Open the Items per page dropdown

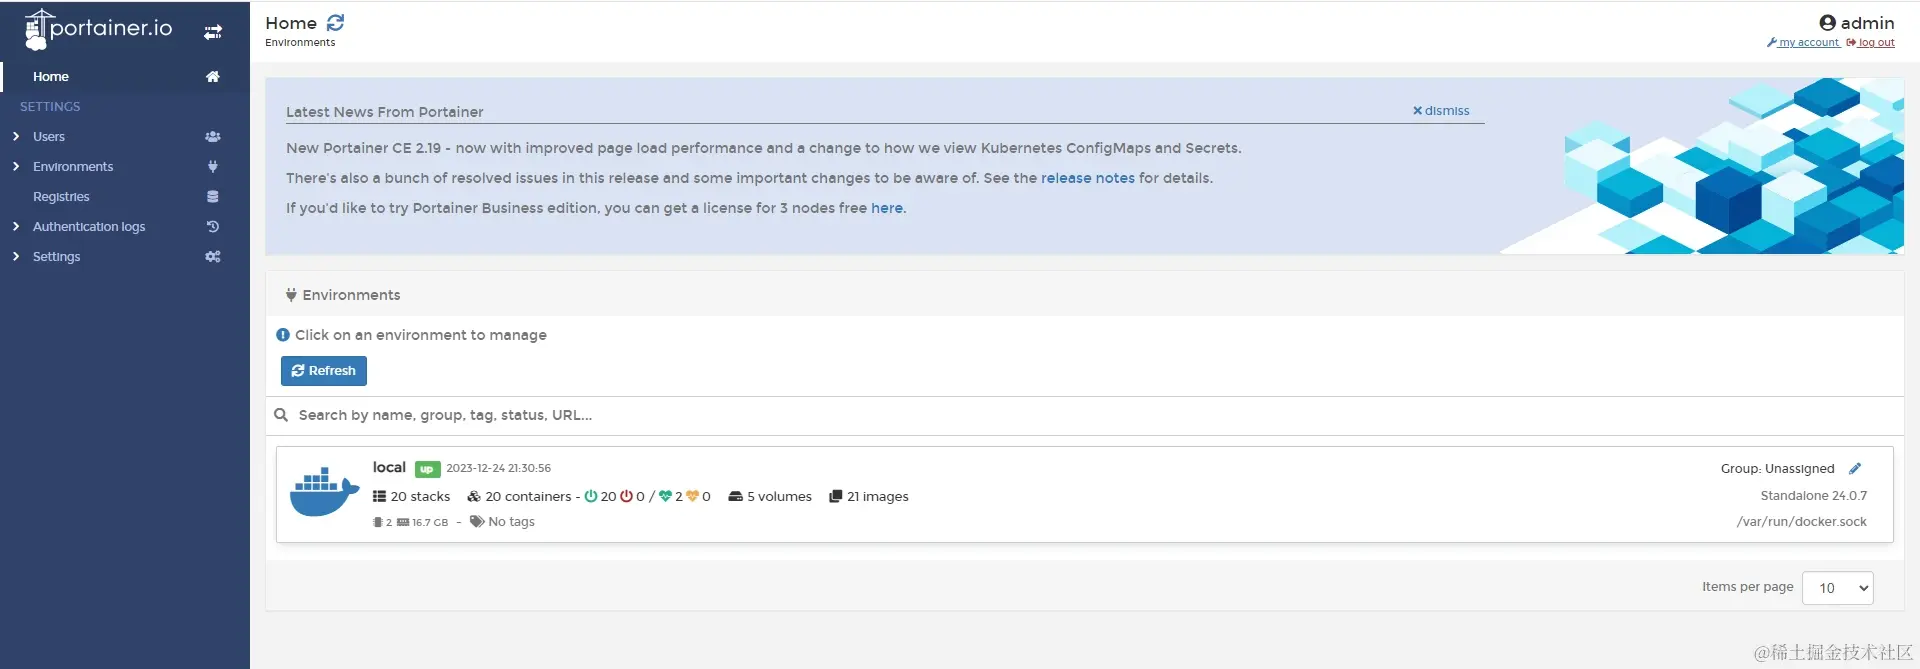[1838, 588]
